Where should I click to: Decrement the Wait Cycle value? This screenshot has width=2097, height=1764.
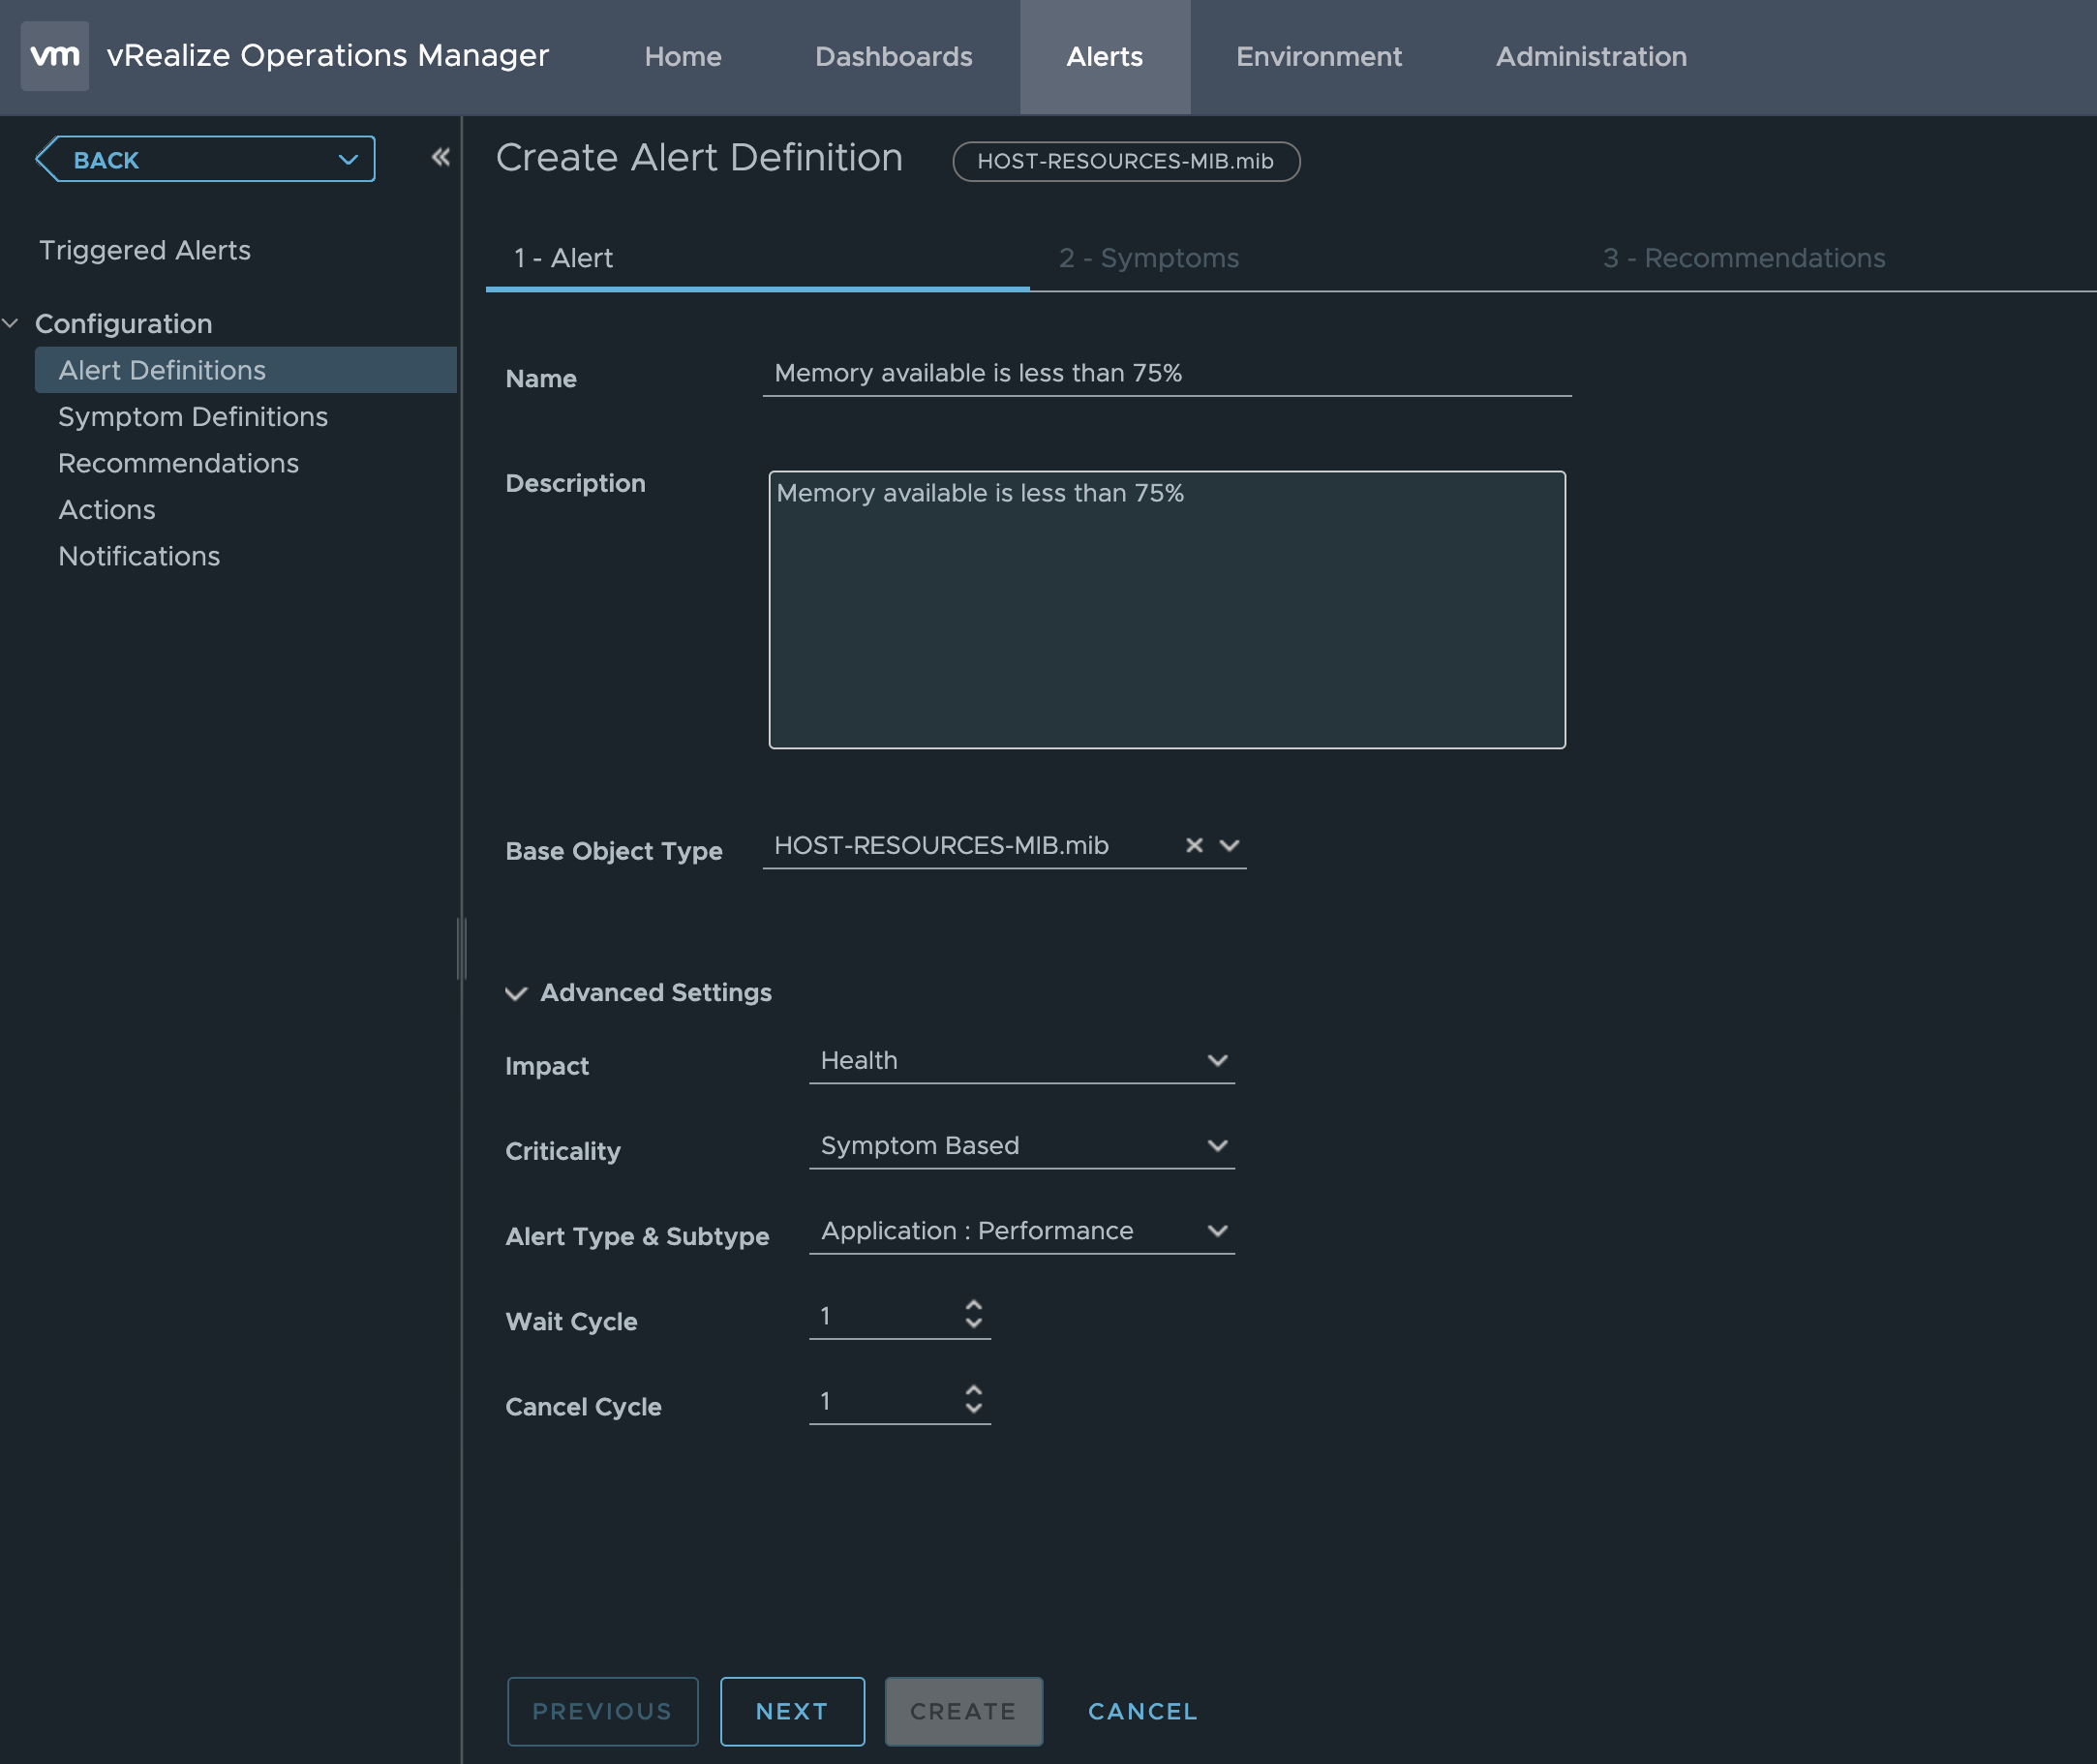(x=973, y=1323)
